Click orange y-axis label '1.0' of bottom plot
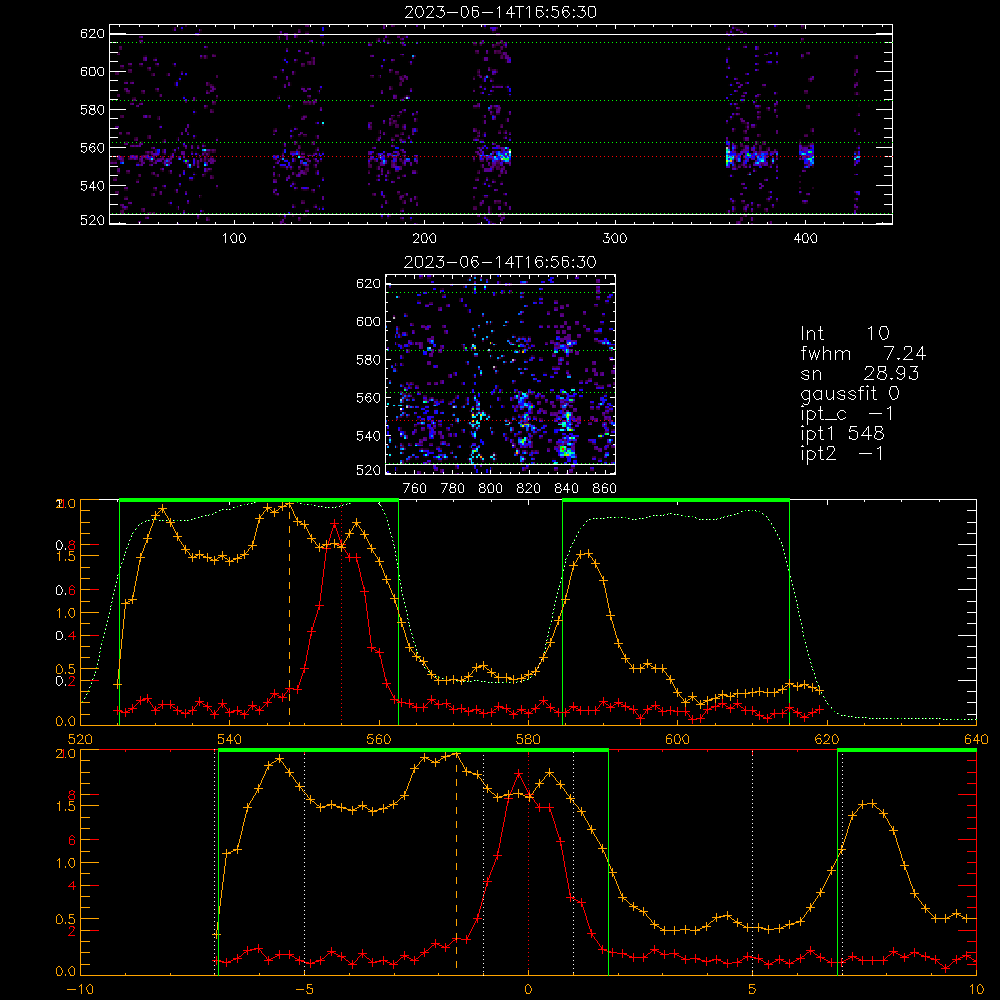Screen dimensions: 1000x1000 click(x=66, y=862)
